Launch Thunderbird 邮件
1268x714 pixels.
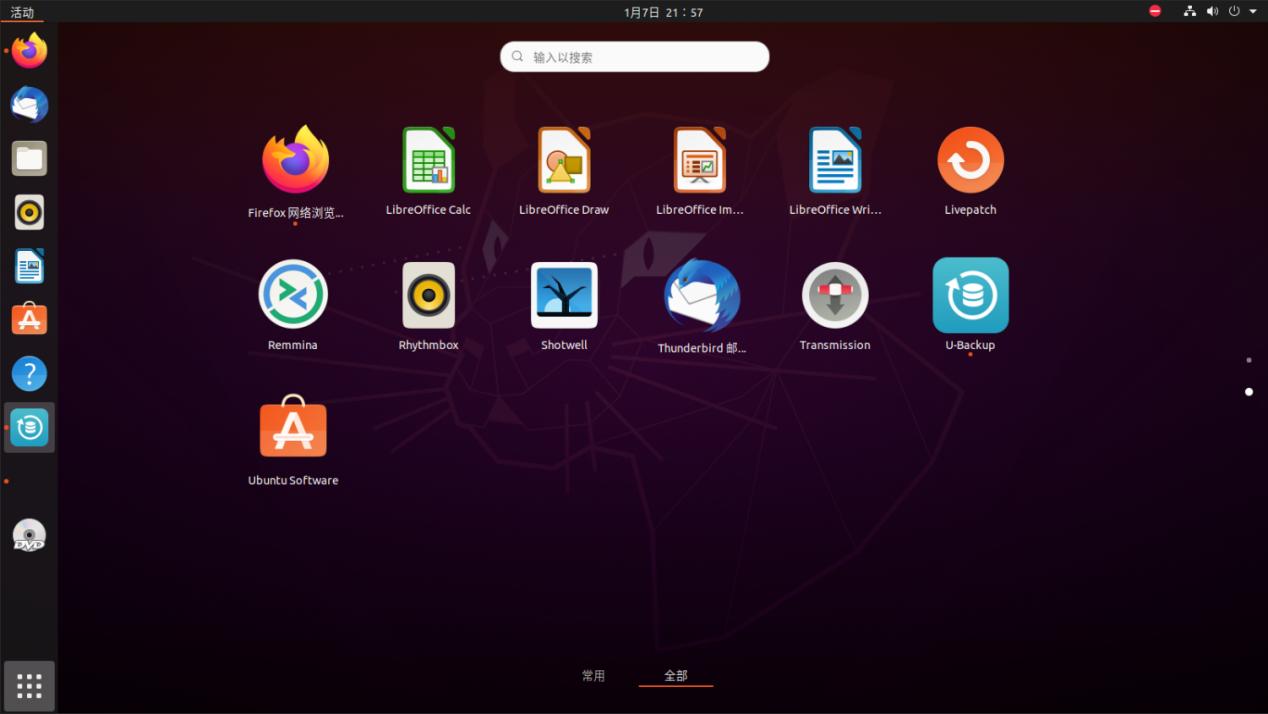[699, 295]
